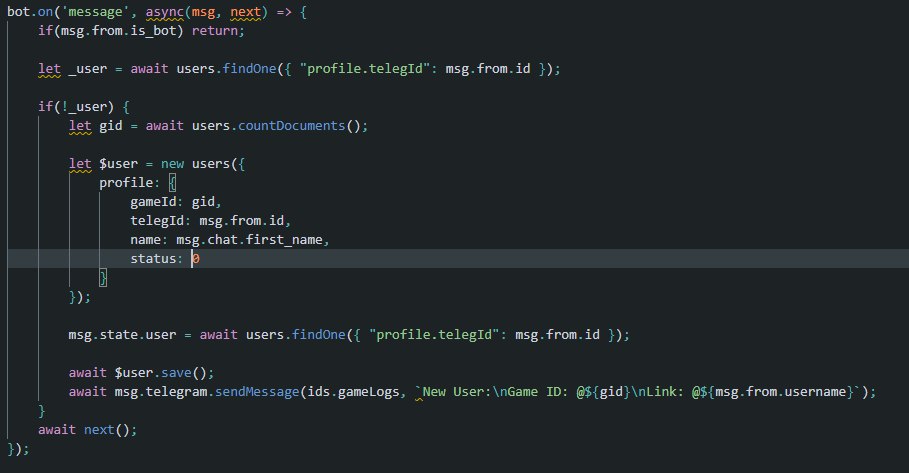Viewport: 909px width, 473px height.
Task: Click the gid variable declaration
Action: tap(111, 126)
